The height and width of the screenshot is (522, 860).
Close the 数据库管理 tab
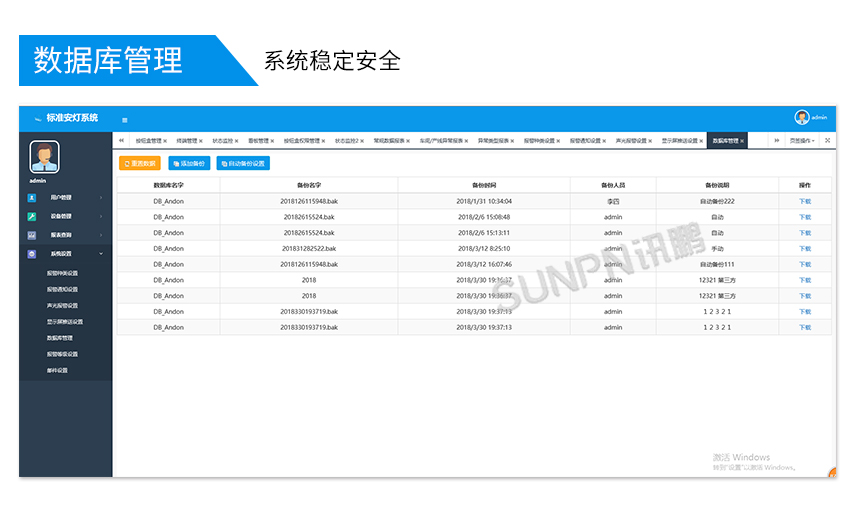pyautogui.click(x=742, y=141)
